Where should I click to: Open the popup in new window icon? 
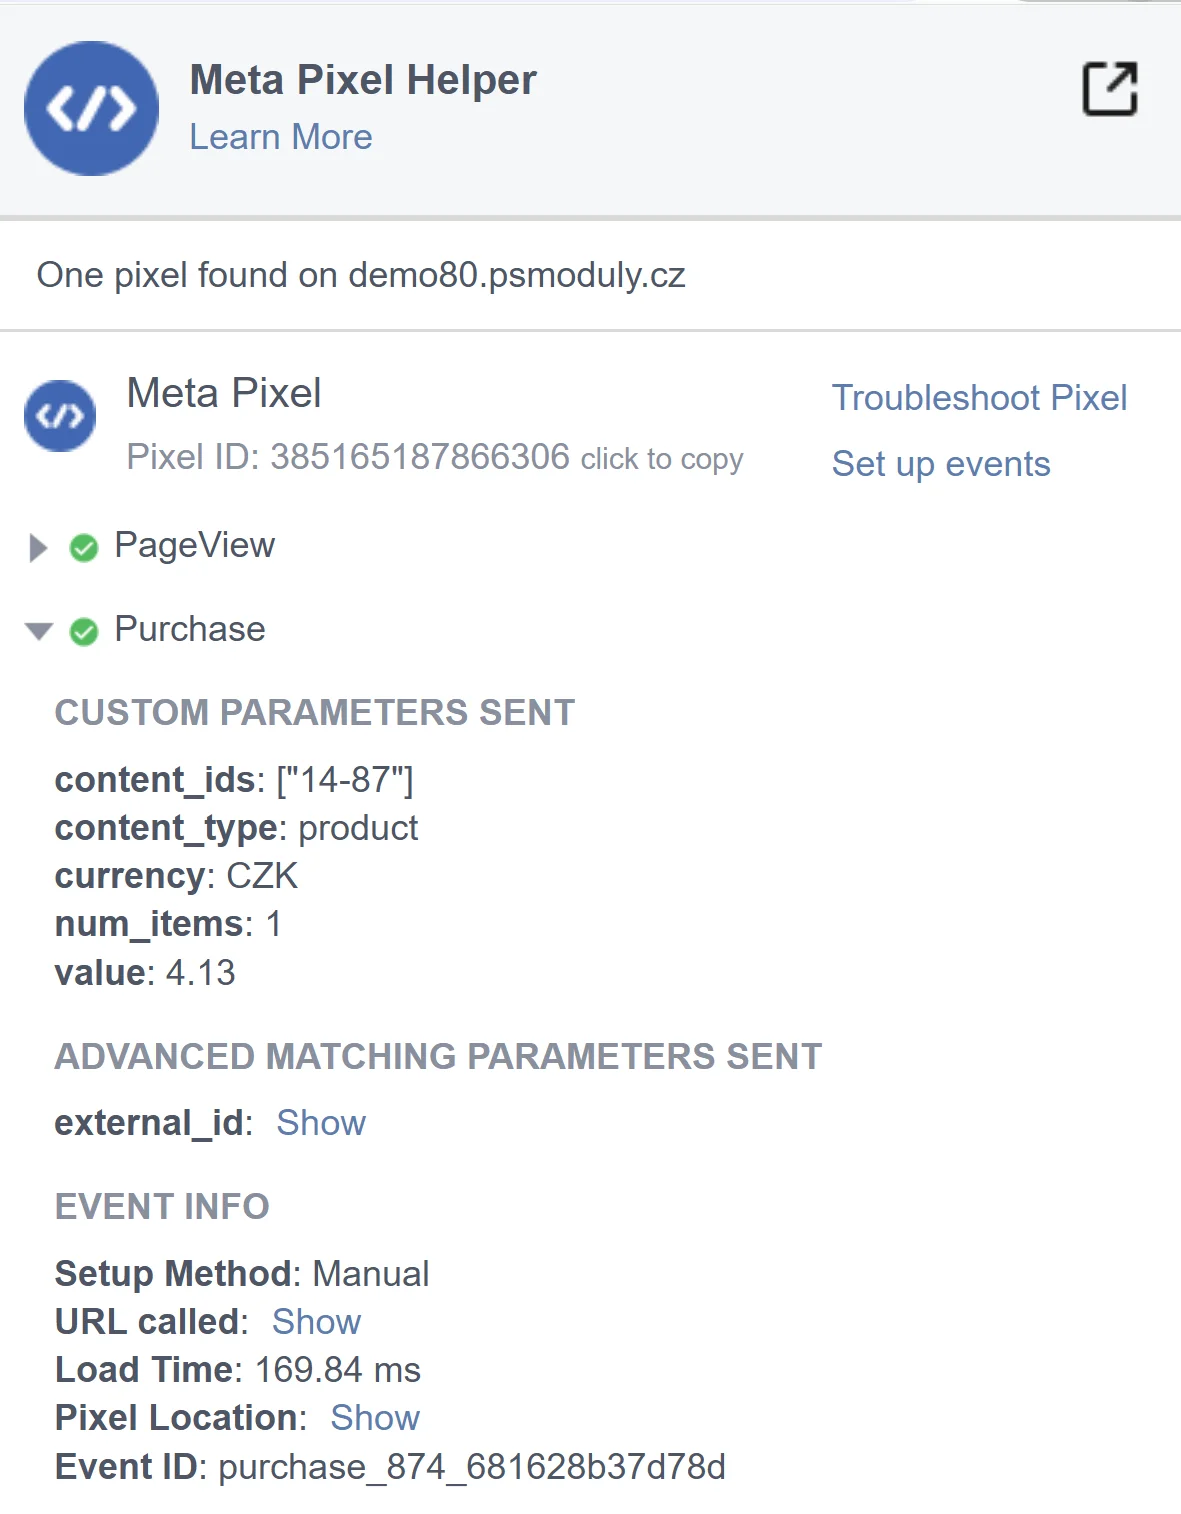(x=1110, y=89)
